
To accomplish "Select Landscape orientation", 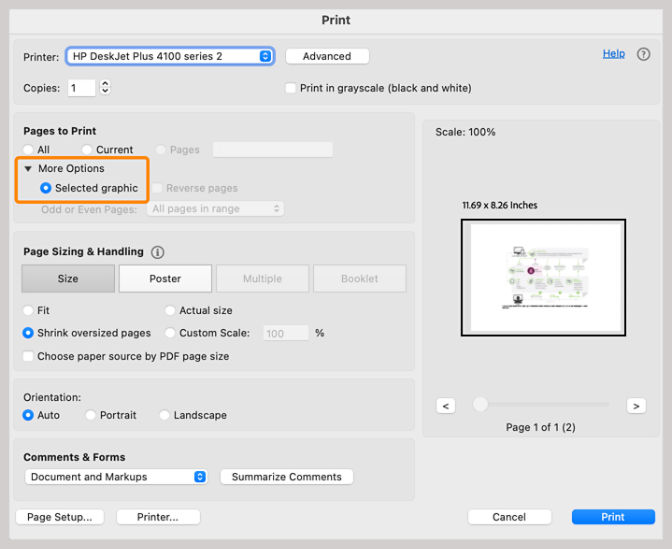I will pyautogui.click(x=165, y=415).
